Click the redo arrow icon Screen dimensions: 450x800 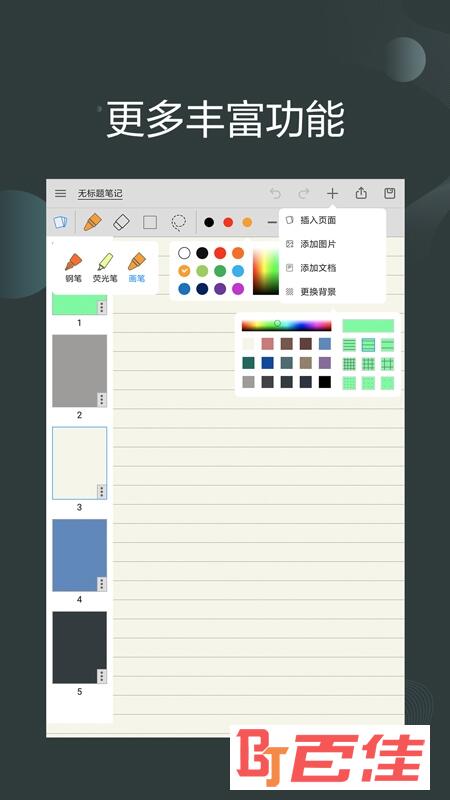click(304, 193)
